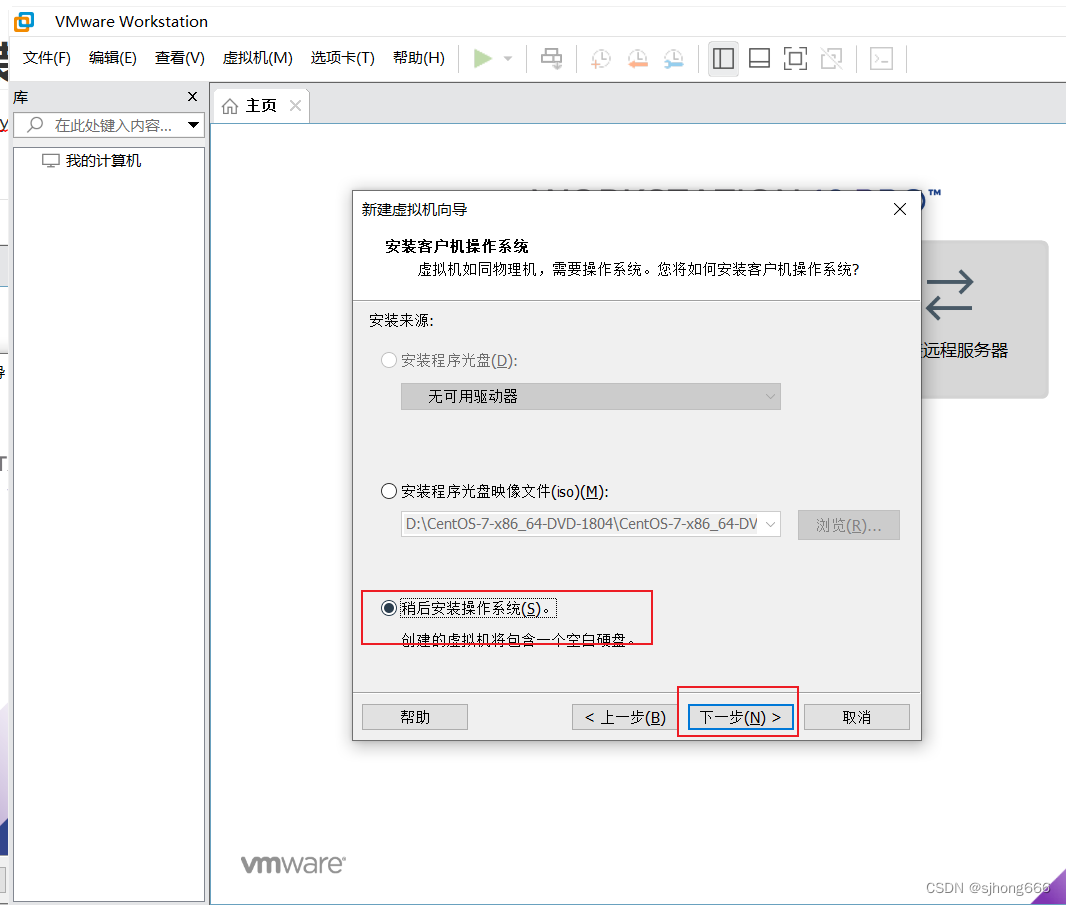Click the home icon on 主页 tab
Screen dimensions: 1066x905
(x=230, y=106)
